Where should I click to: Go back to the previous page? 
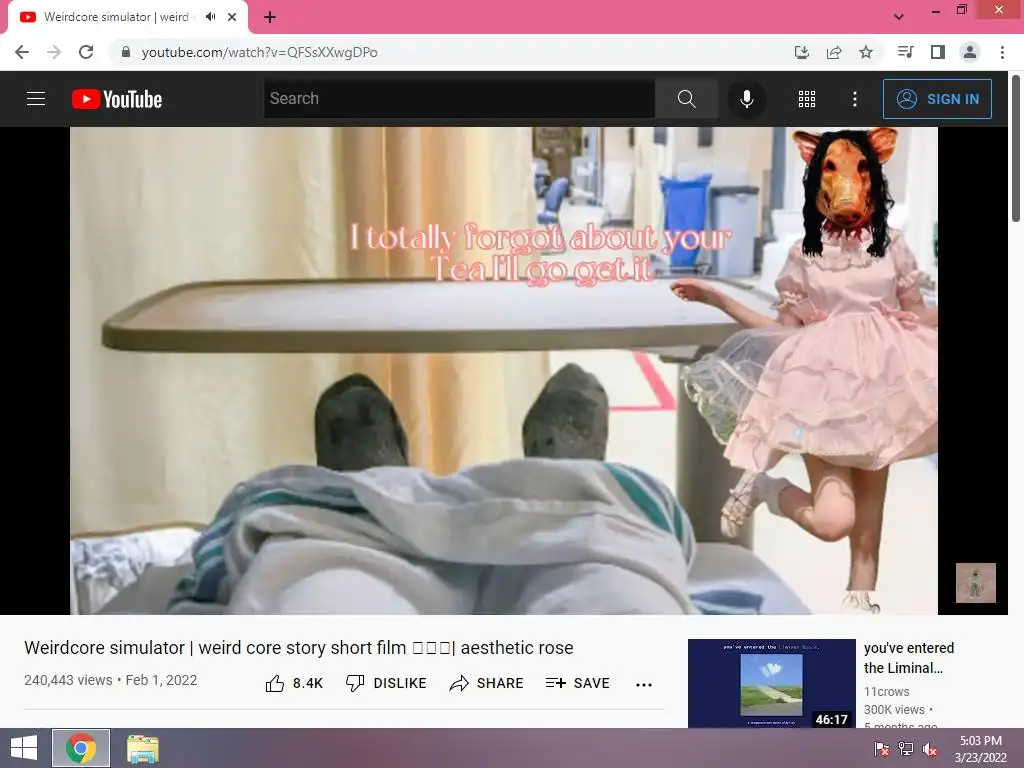(22, 52)
